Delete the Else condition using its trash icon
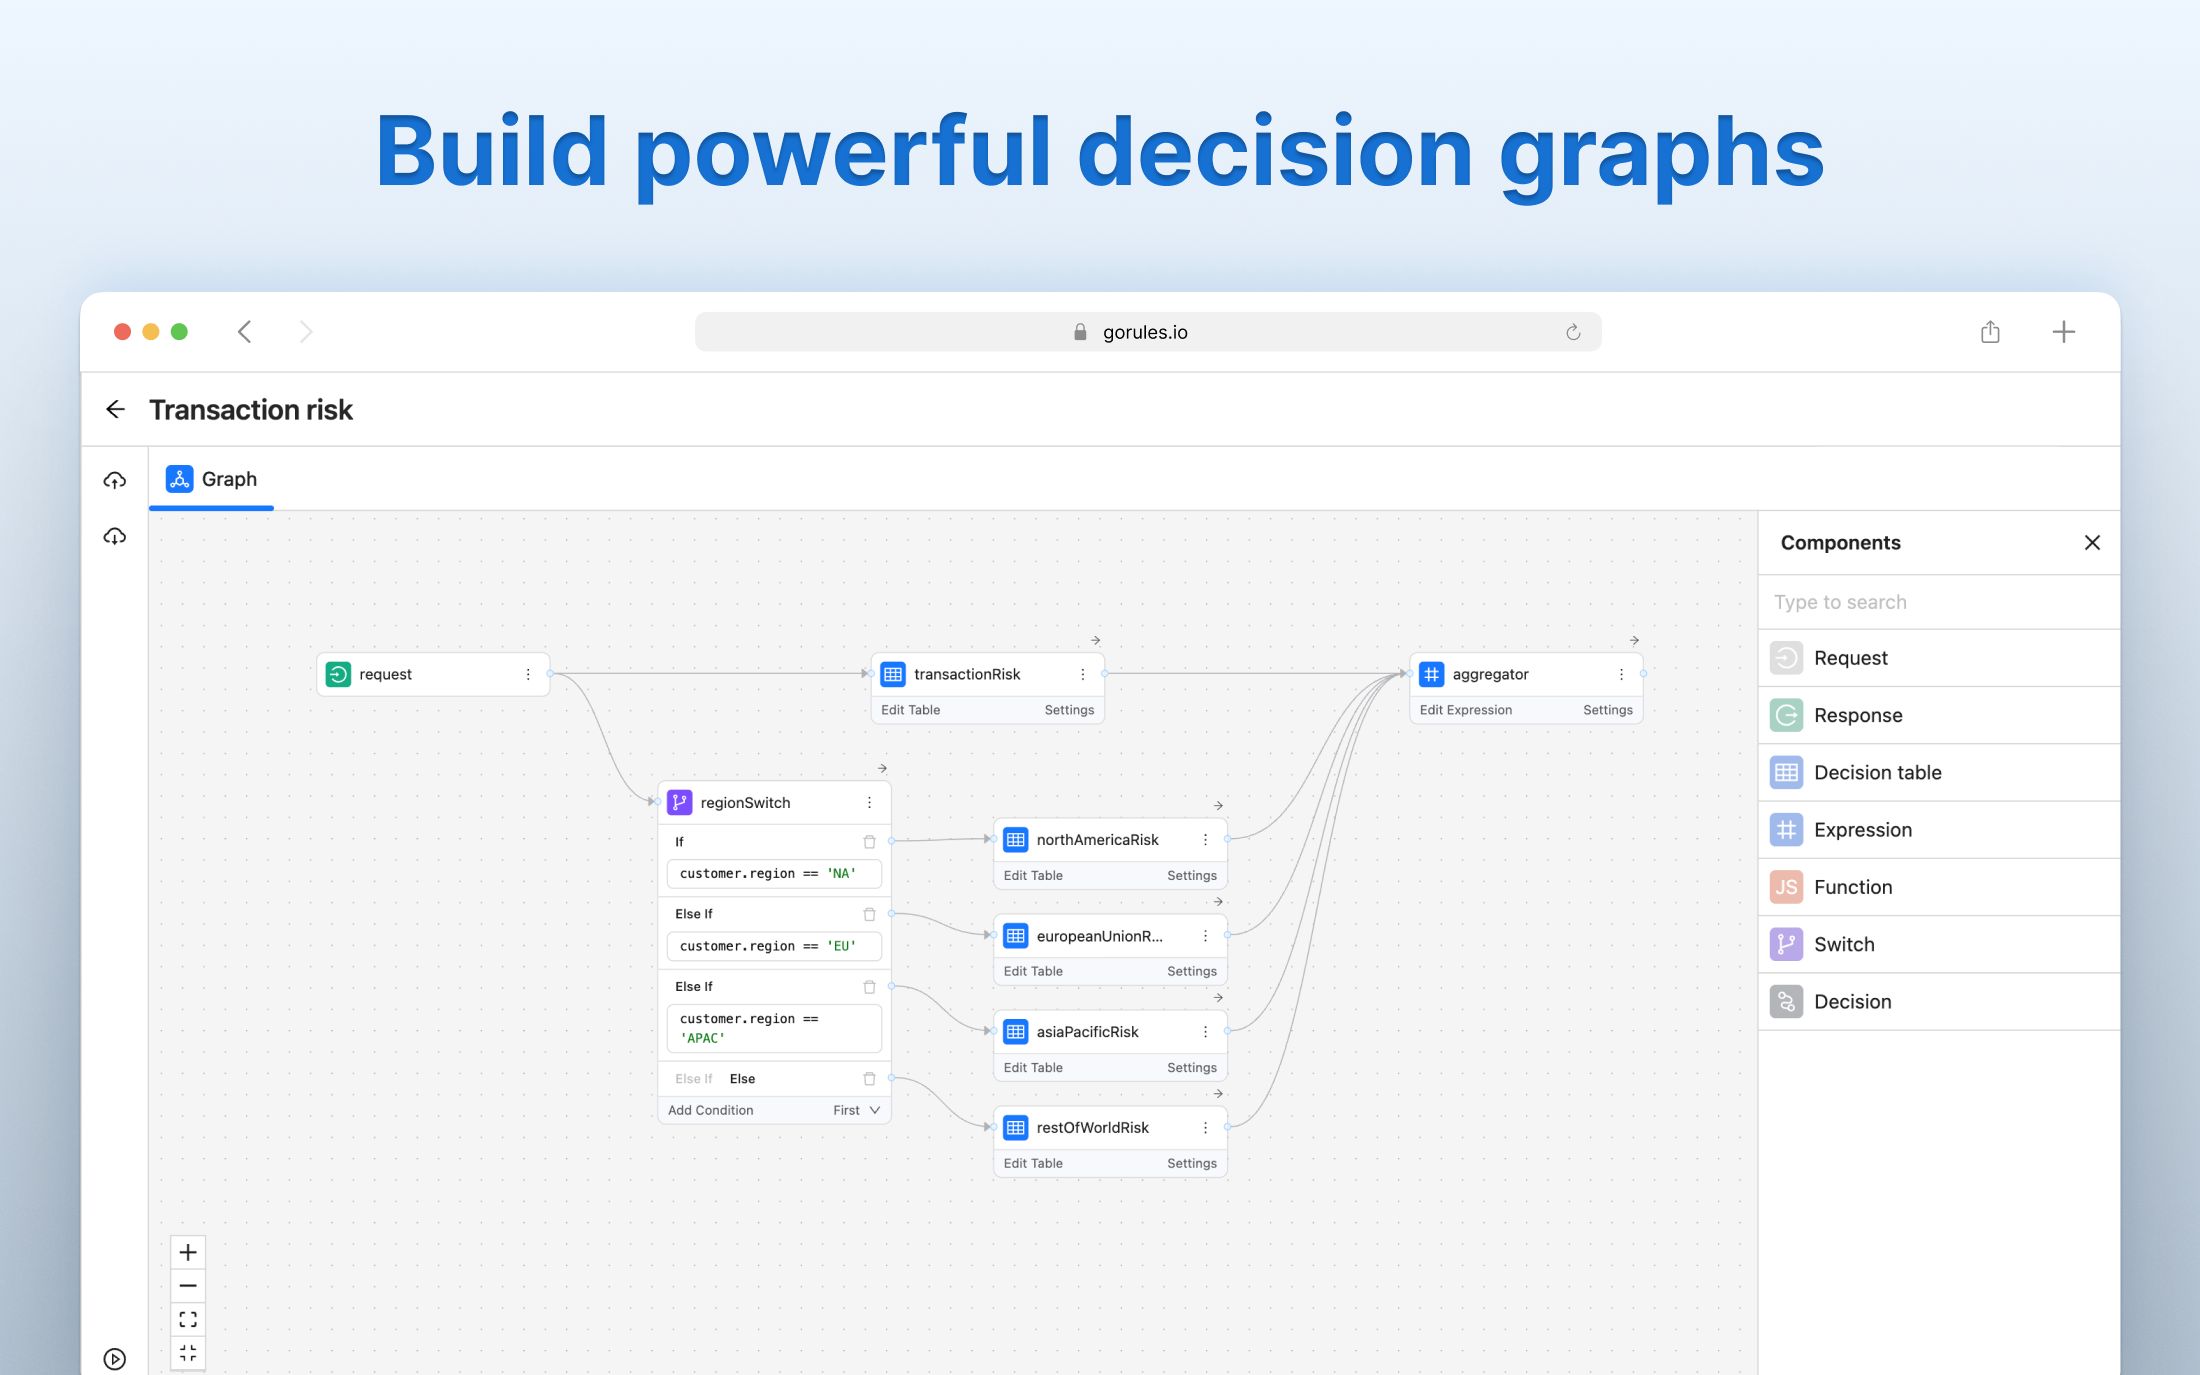The image size is (2200, 1375). pos(869,1078)
